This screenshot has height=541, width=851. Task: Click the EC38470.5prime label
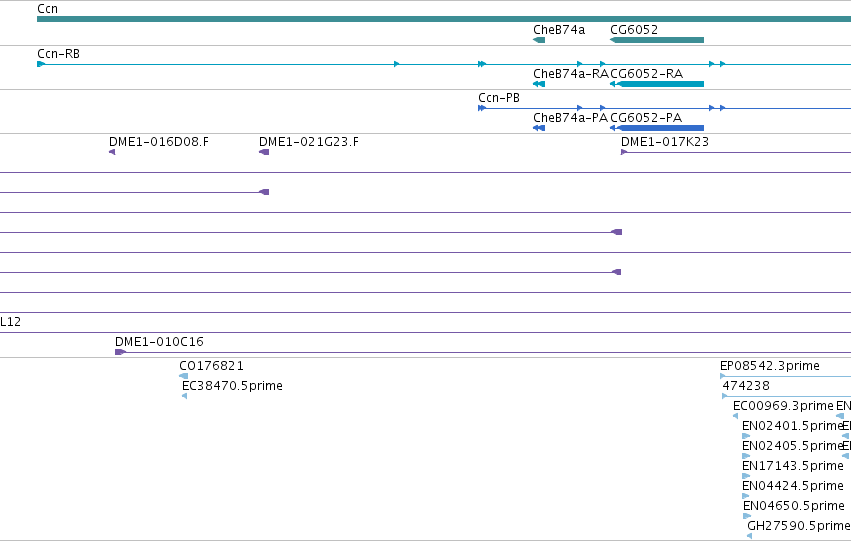(x=232, y=386)
